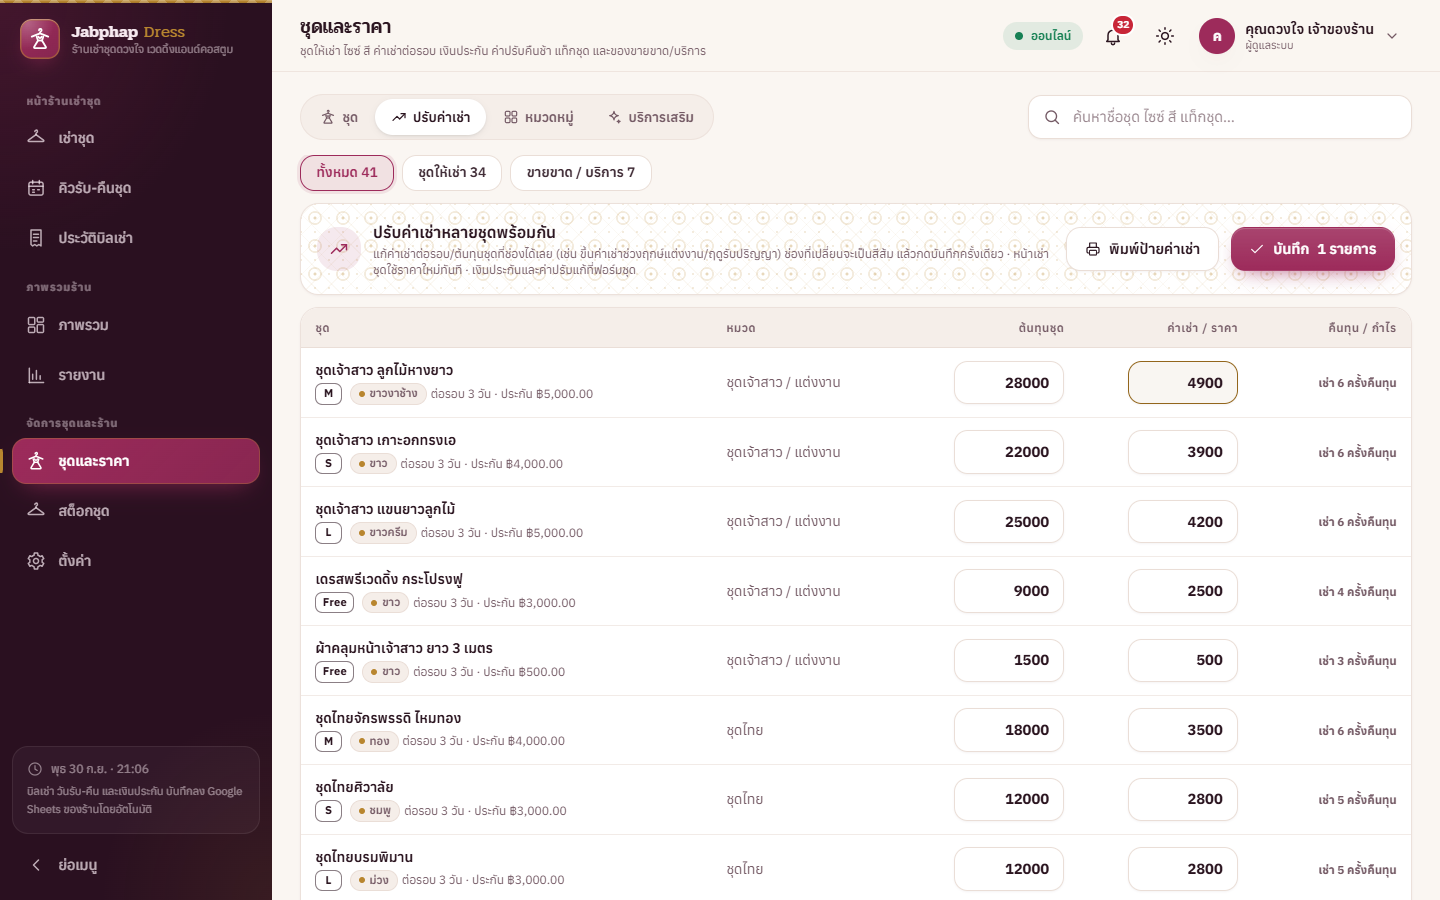Click the ออนไลน์ status badge
1440x900 pixels.
pos(1043,36)
